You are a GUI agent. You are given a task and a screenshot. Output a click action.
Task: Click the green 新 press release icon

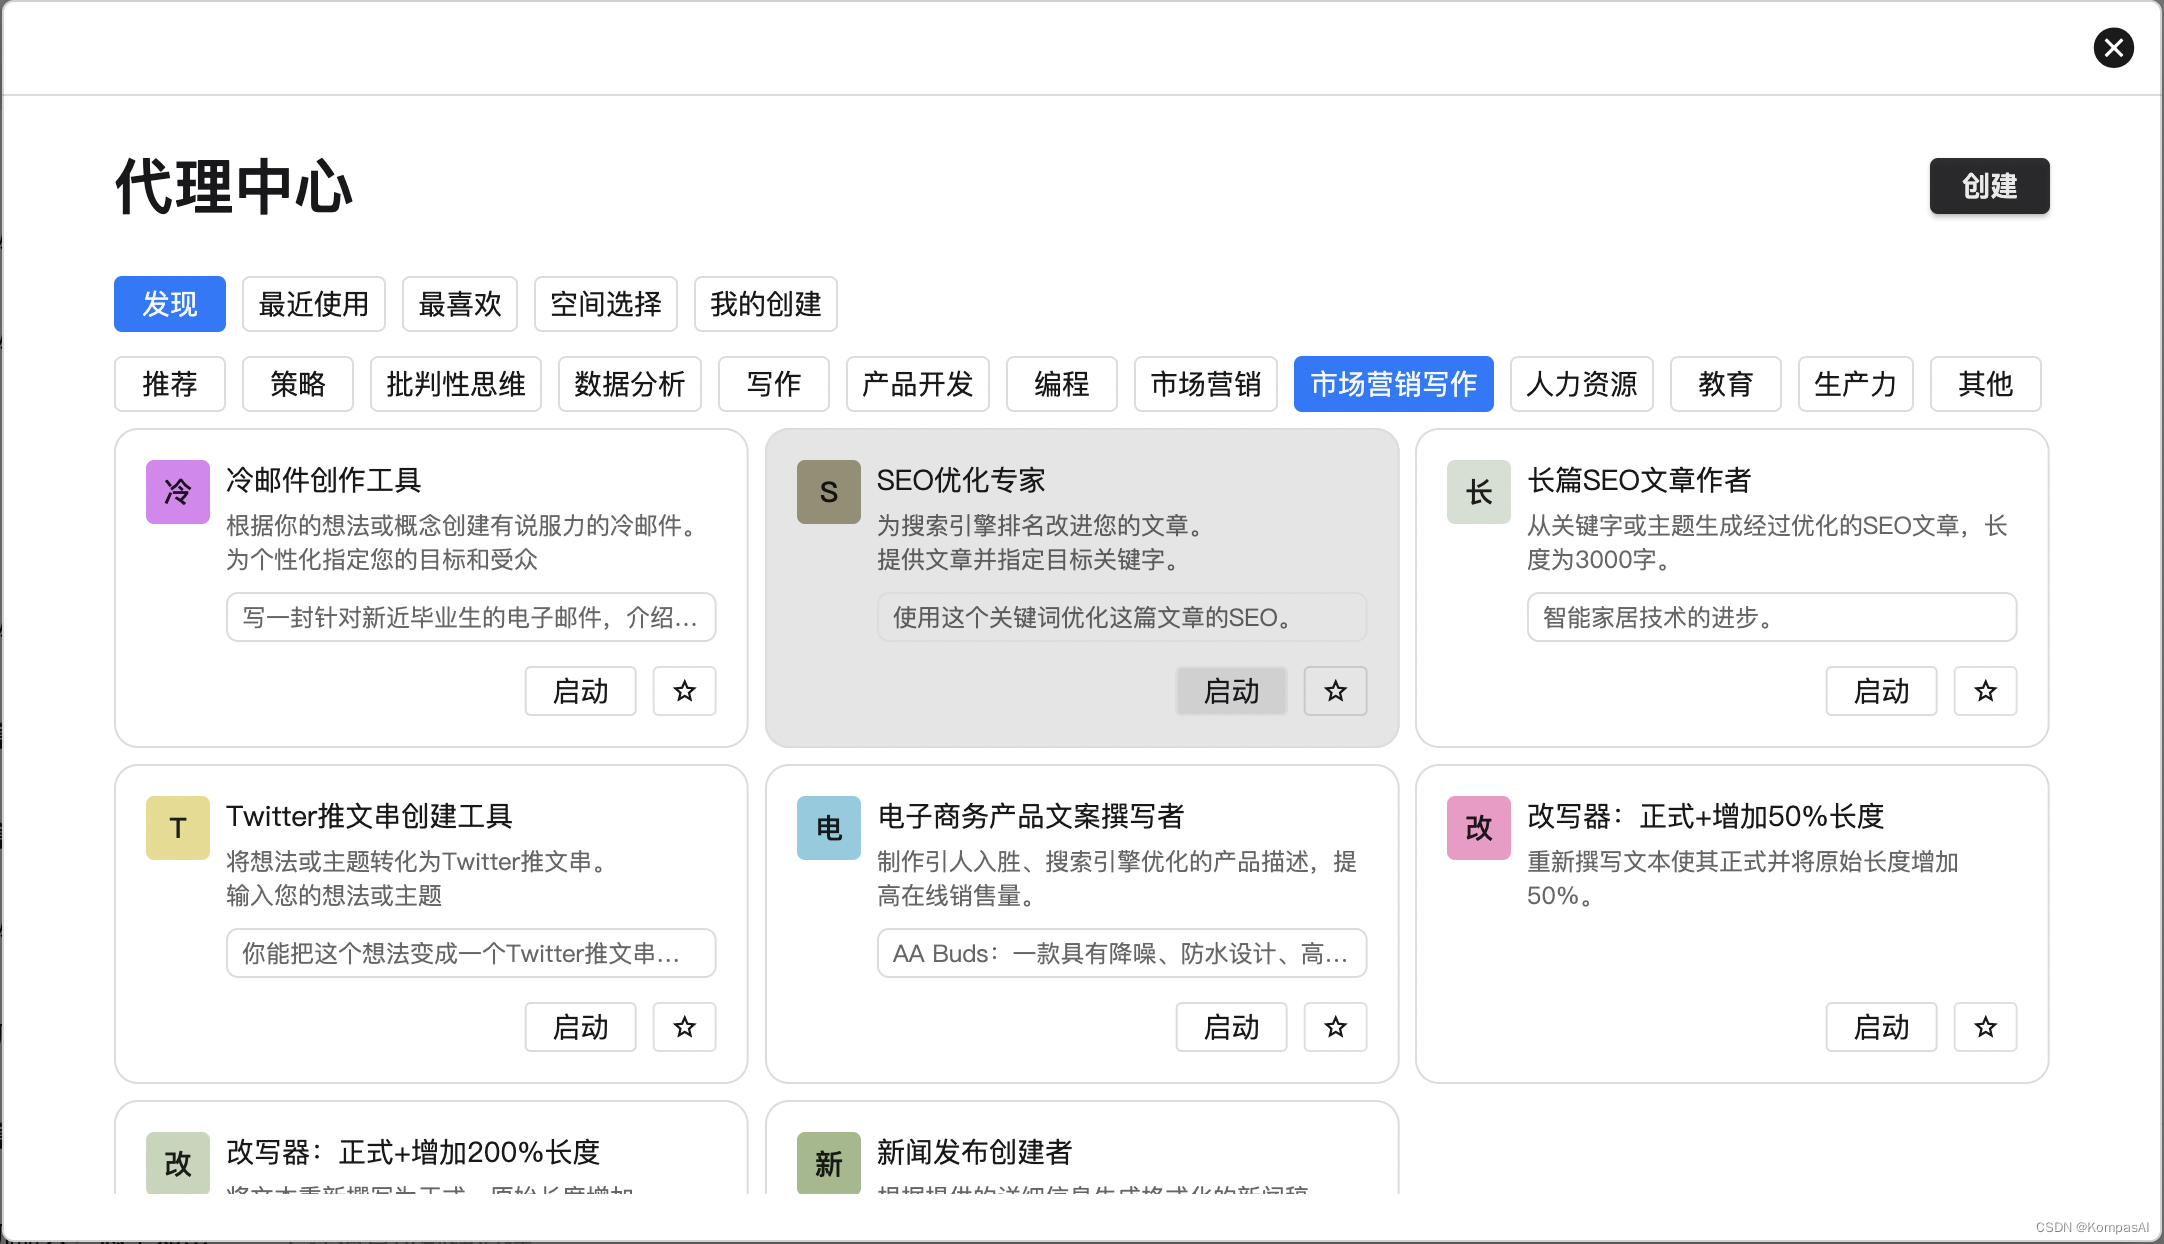pyautogui.click(x=828, y=1163)
